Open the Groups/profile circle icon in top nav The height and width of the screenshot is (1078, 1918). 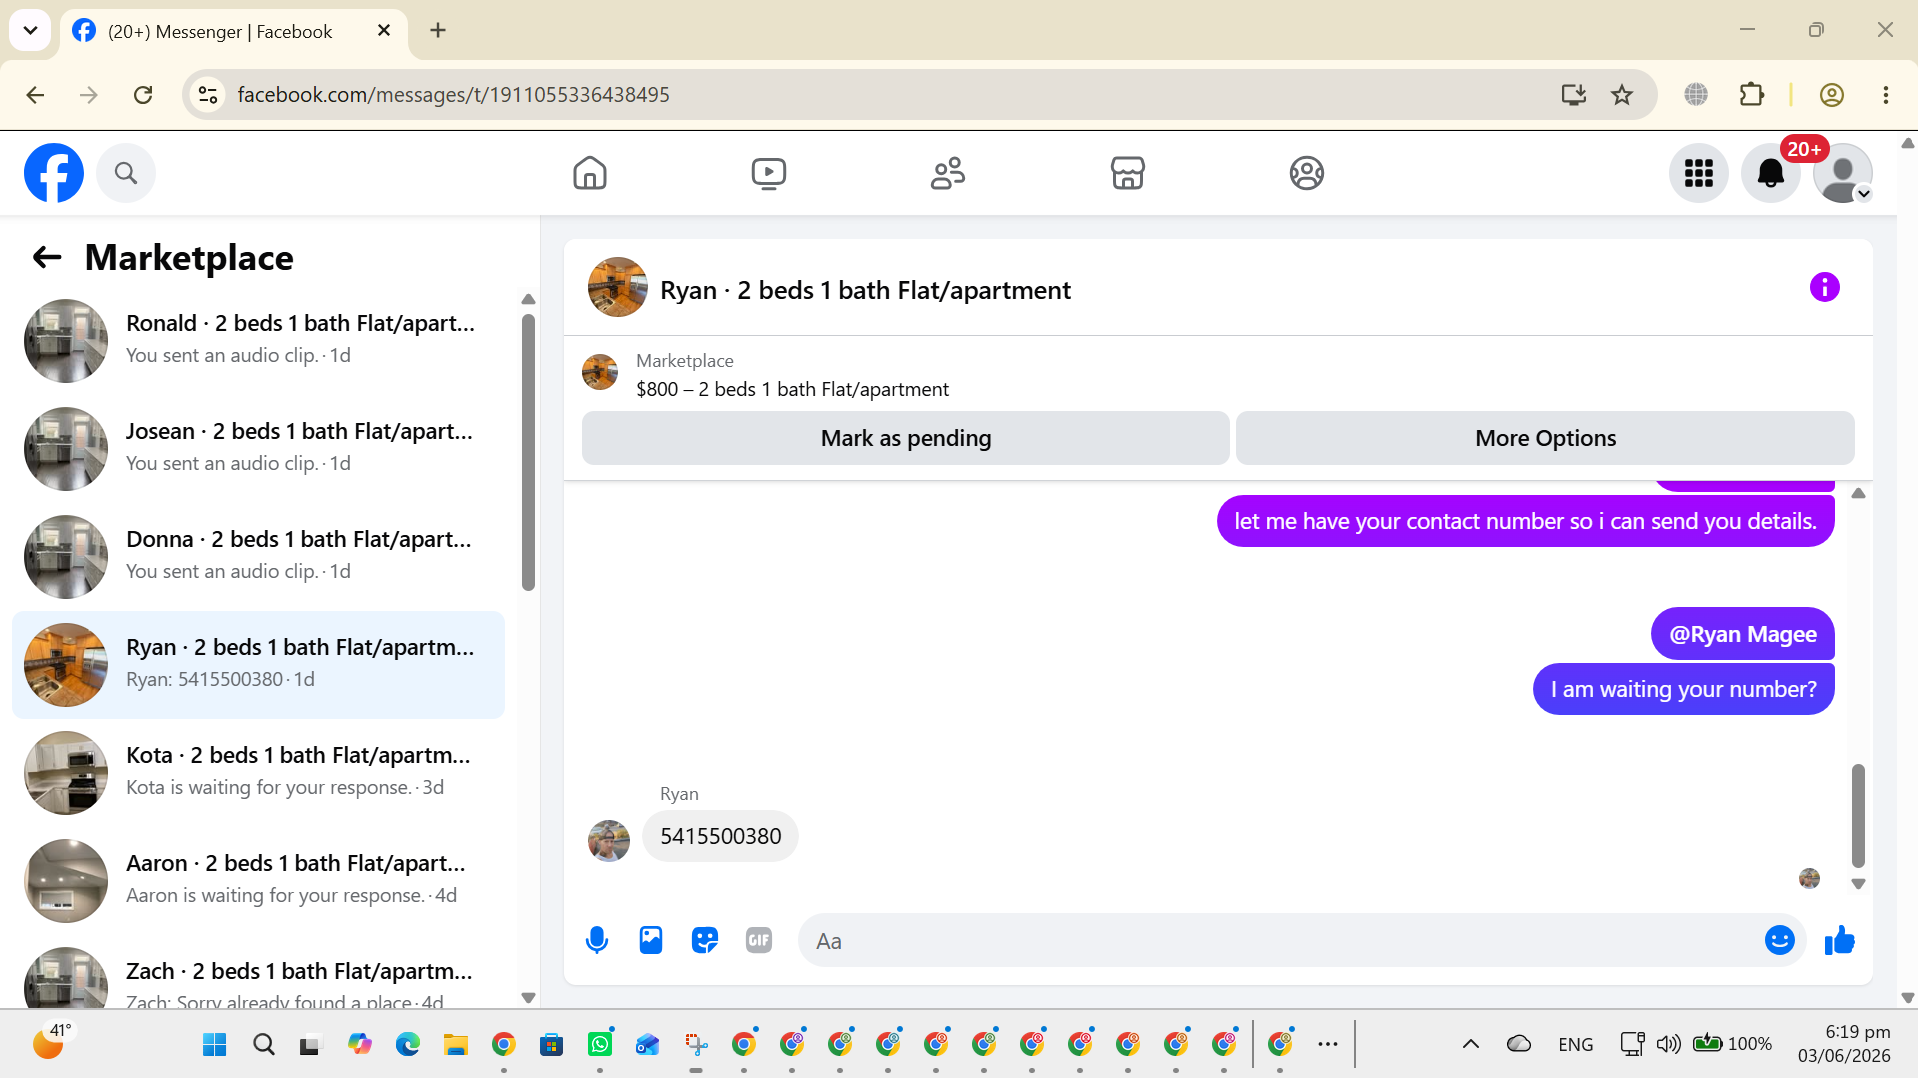point(1307,173)
